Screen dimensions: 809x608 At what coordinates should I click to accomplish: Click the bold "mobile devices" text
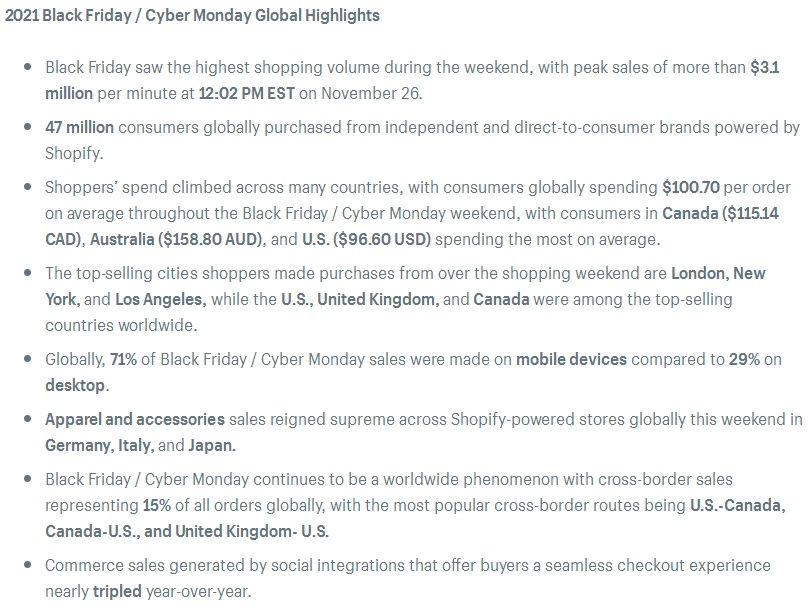click(571, 359)
